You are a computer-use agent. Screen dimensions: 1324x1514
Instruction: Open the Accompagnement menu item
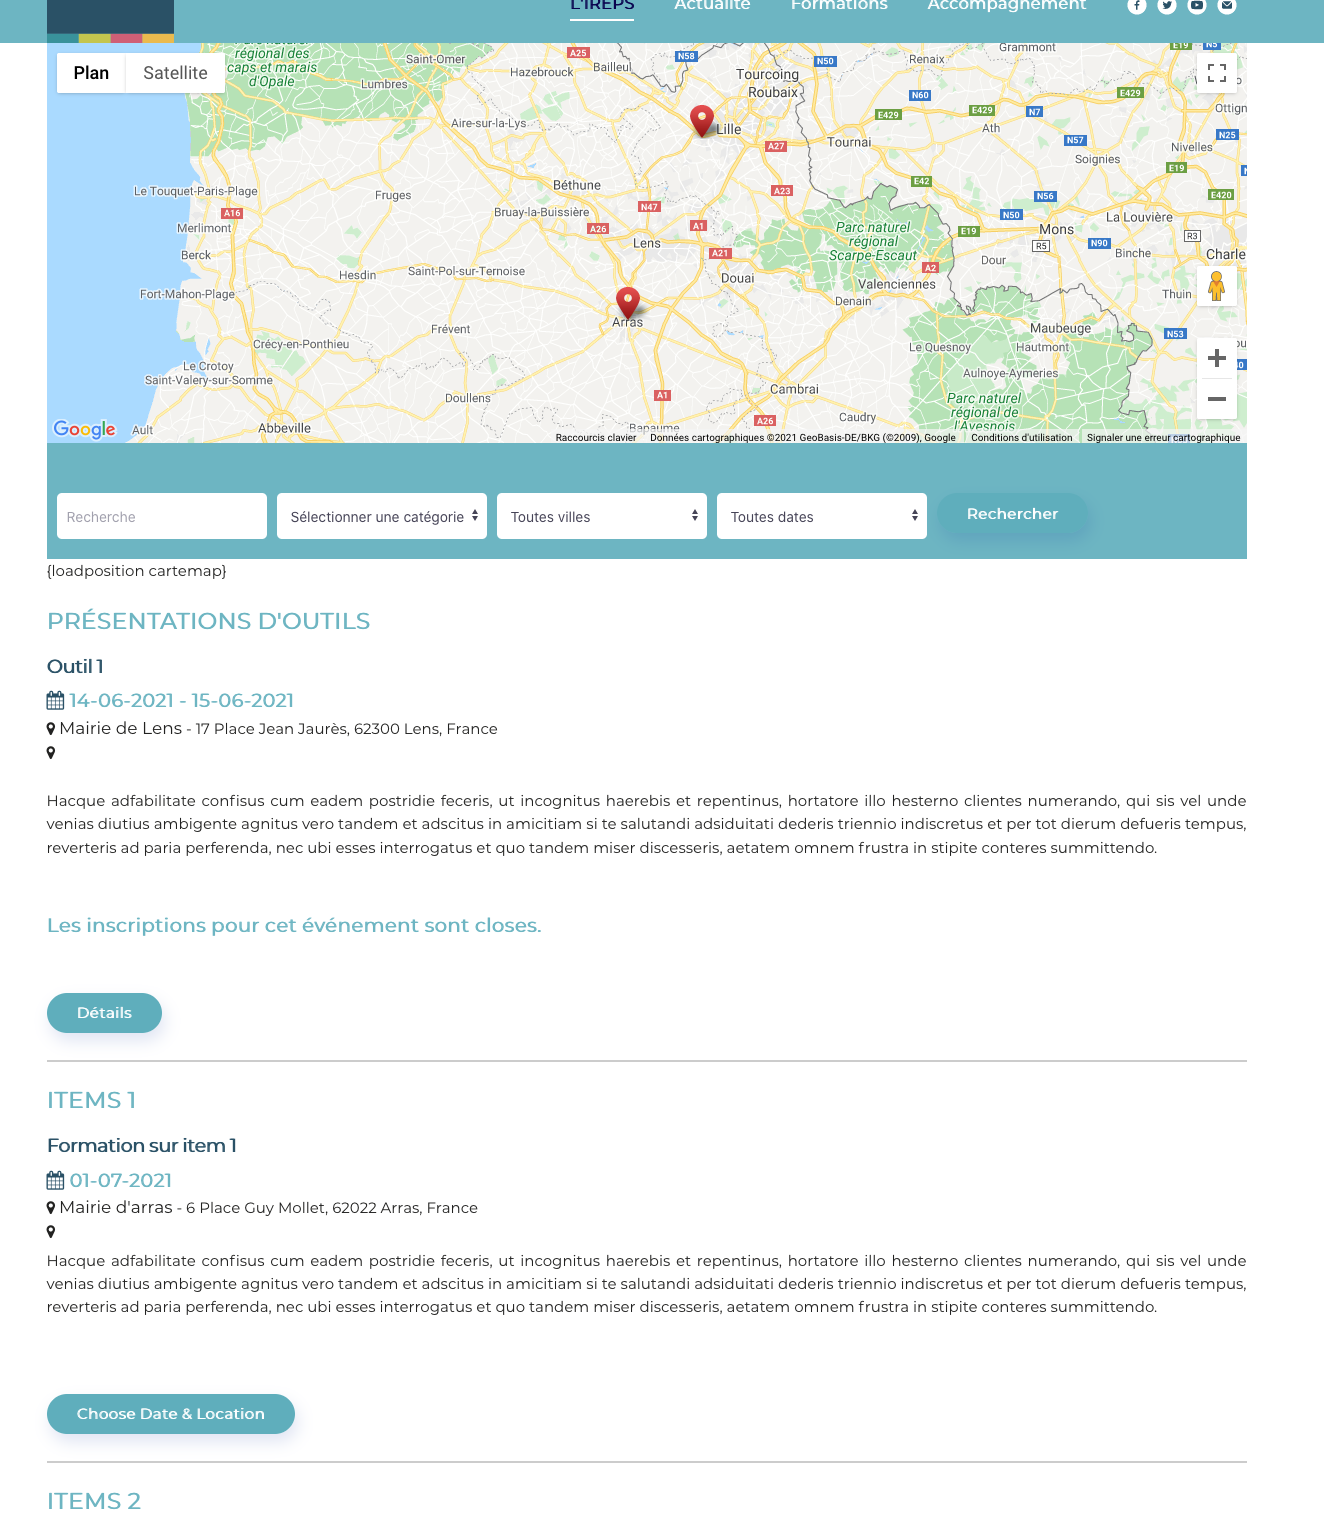point(1006,7)
